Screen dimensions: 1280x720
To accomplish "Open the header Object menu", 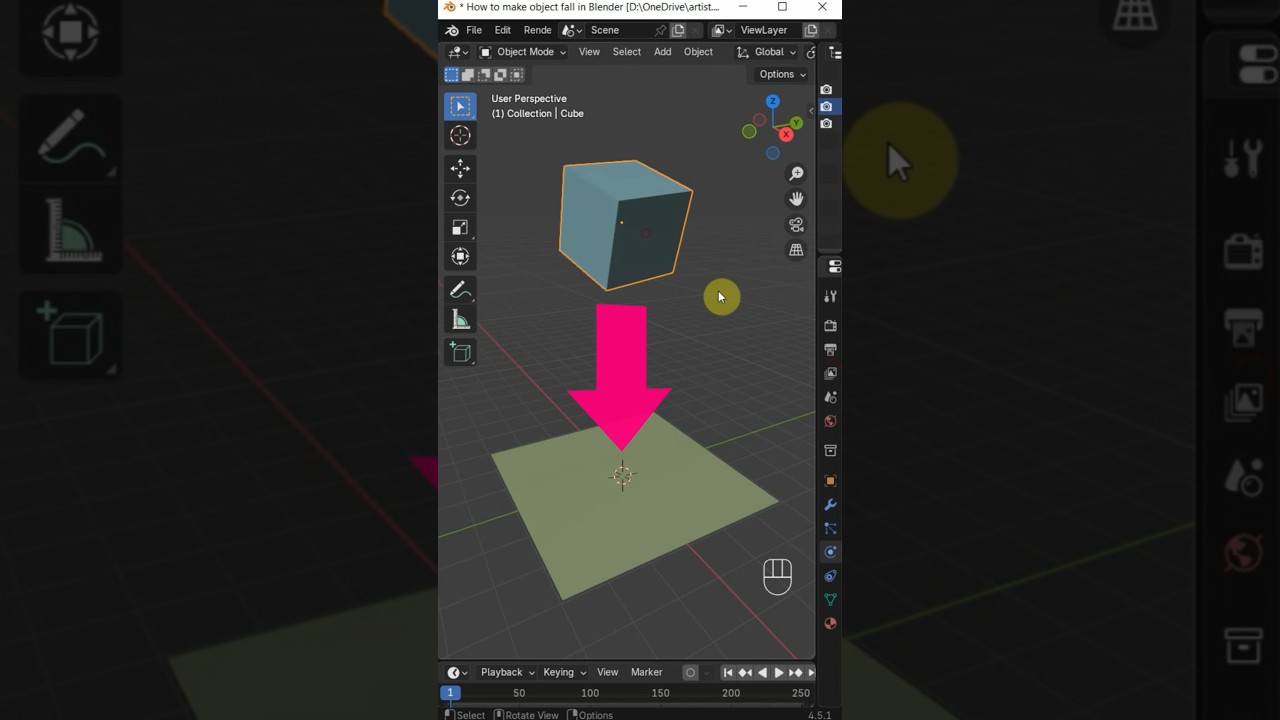I will tap(698, 52).
